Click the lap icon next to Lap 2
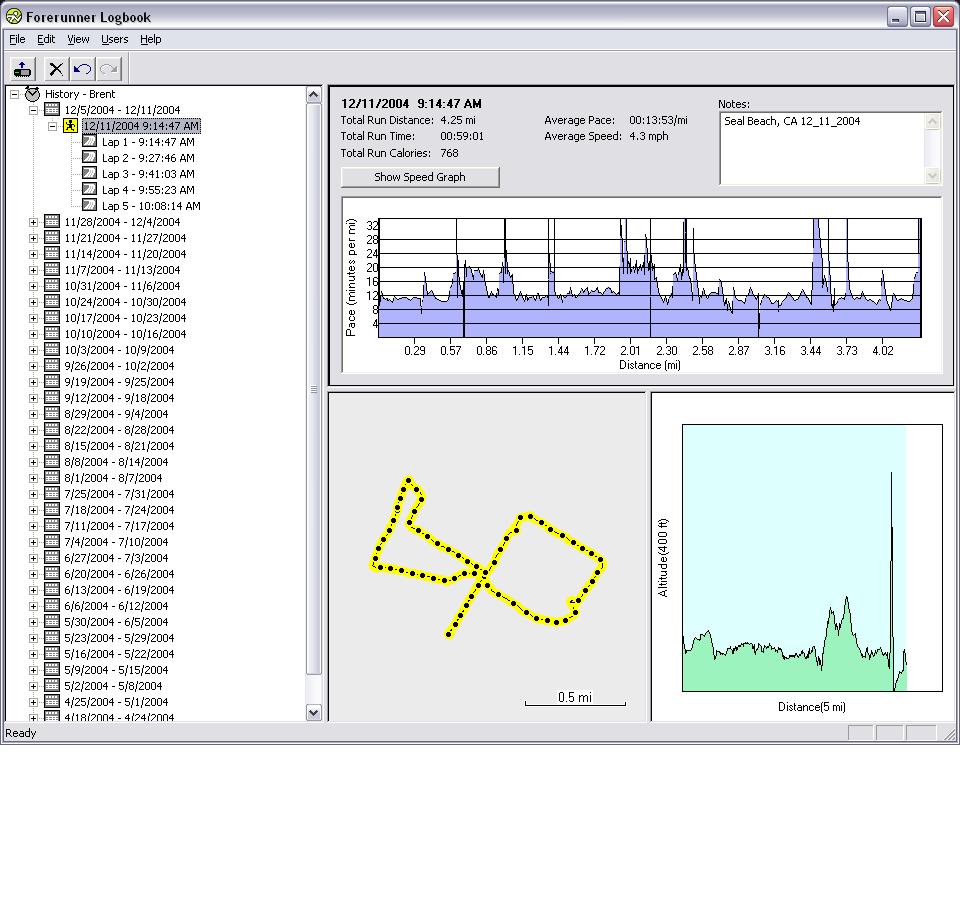The width and height of the screenshot is (960, 923). 89,157
